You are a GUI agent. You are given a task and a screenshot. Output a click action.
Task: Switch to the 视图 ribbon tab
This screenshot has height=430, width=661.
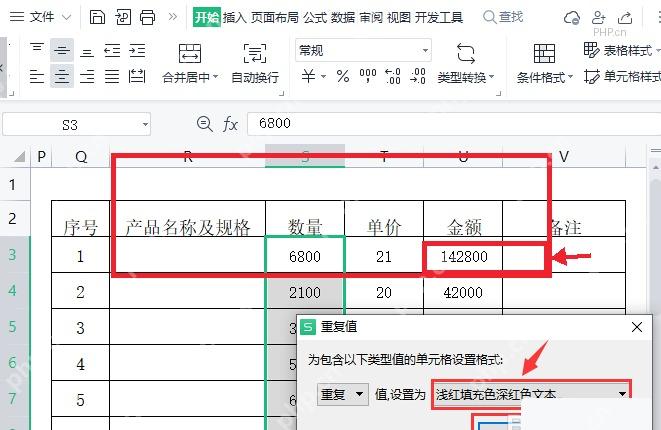click(x=399, y=17)
